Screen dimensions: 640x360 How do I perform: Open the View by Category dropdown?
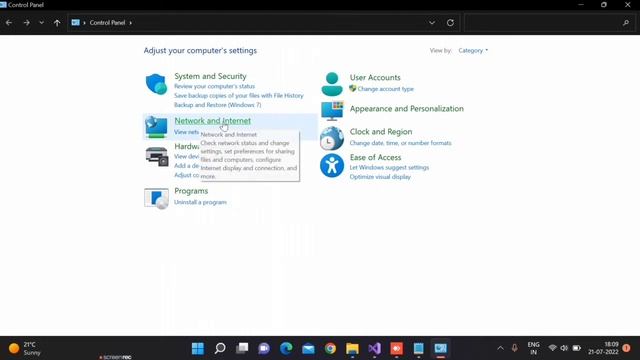coord(473,51)
